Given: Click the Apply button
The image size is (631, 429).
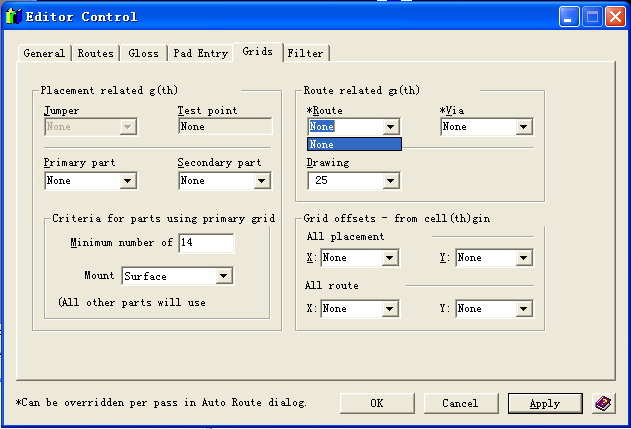Looking at the screenshot, I should tap(545, 403).
